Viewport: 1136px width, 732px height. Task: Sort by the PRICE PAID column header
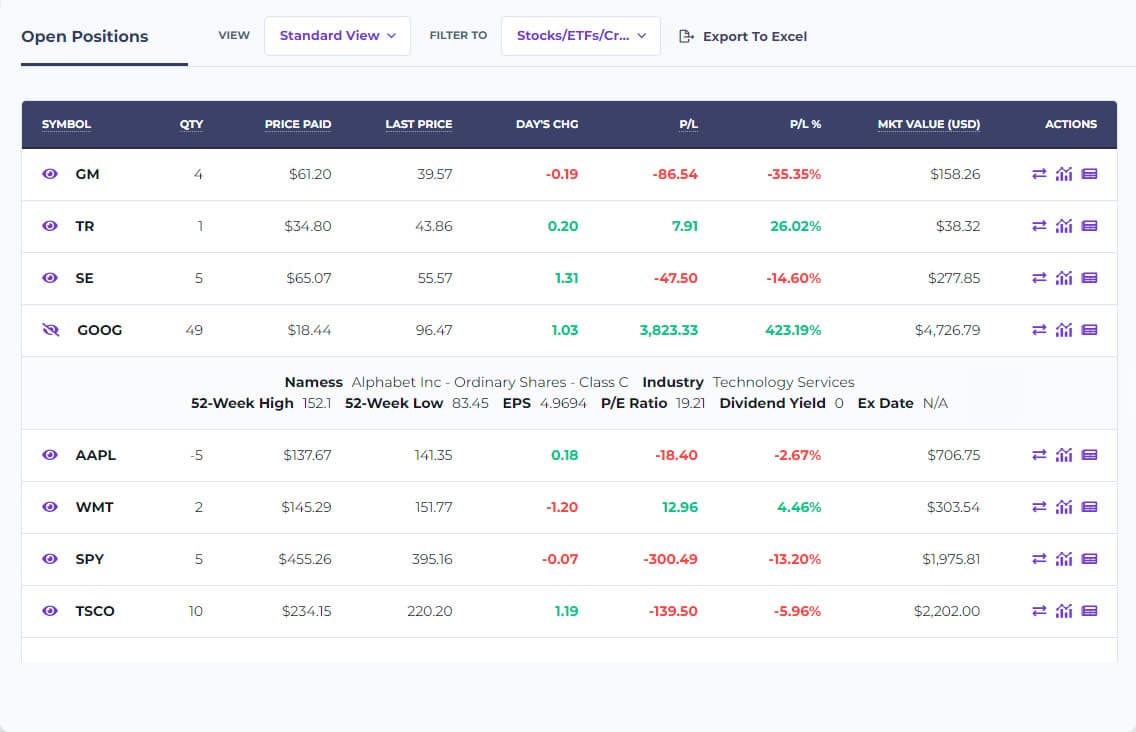tap(298, 124)
